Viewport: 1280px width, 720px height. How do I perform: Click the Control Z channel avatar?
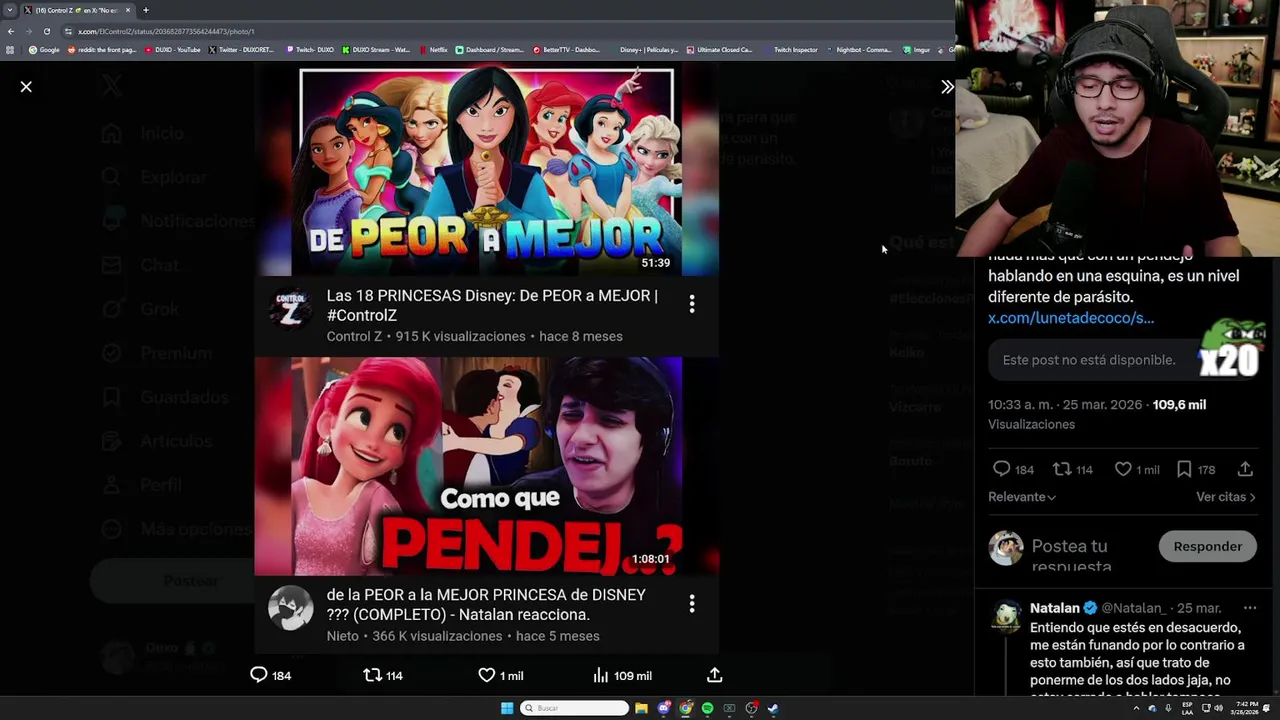291,309
